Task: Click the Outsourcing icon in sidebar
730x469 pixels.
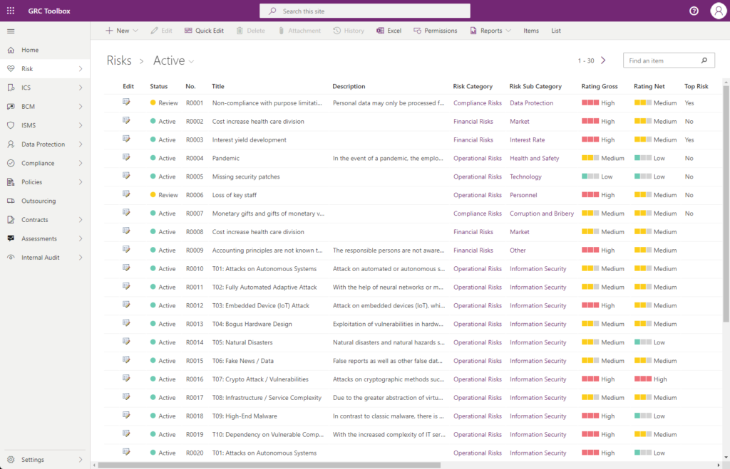Action: pyautogui.click(x=11, y=201)
